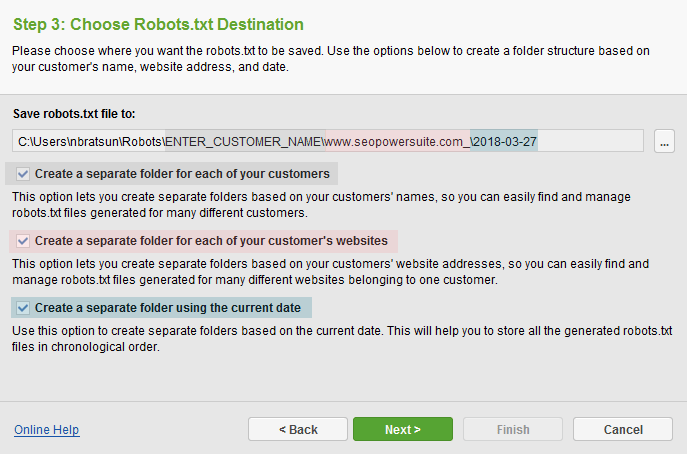
Task: Click C:\Users\nbratsun\Robots portion of the path
Action: [x=90, y=142]
